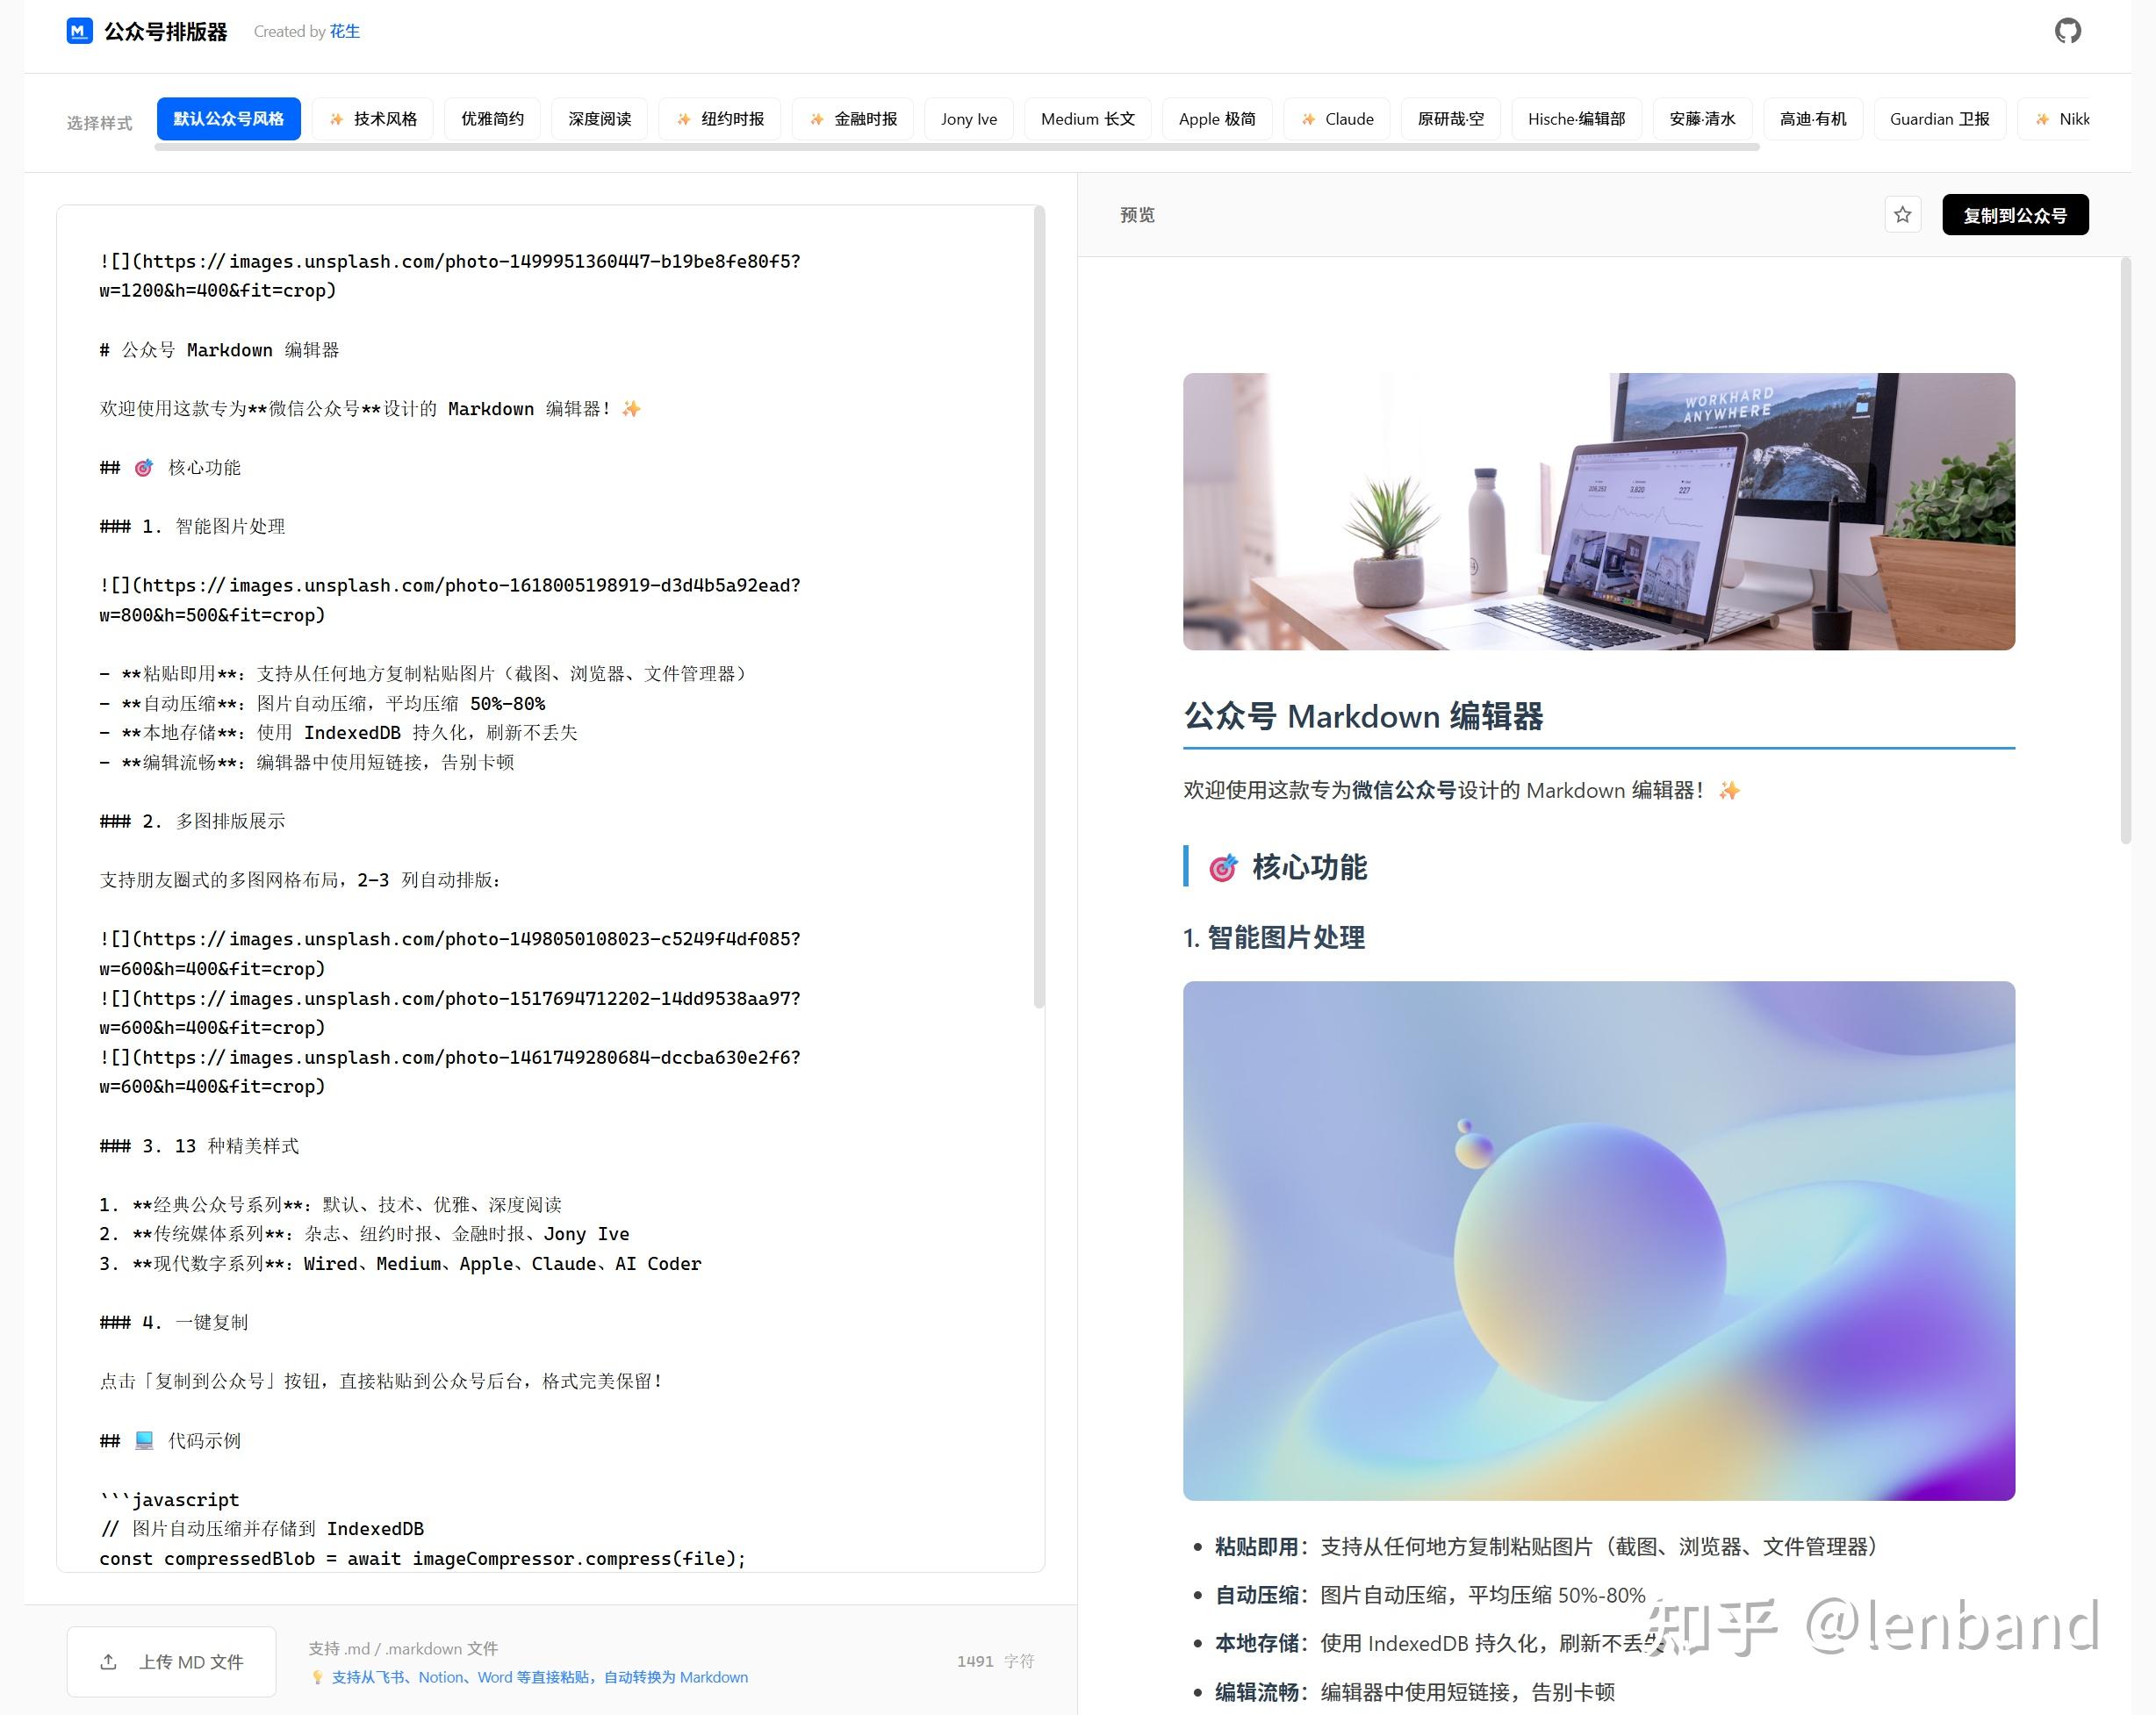Select the 默认公众号风格 style
The width and height of the screenshot is (2156, 1715).
tap(228, 119)
